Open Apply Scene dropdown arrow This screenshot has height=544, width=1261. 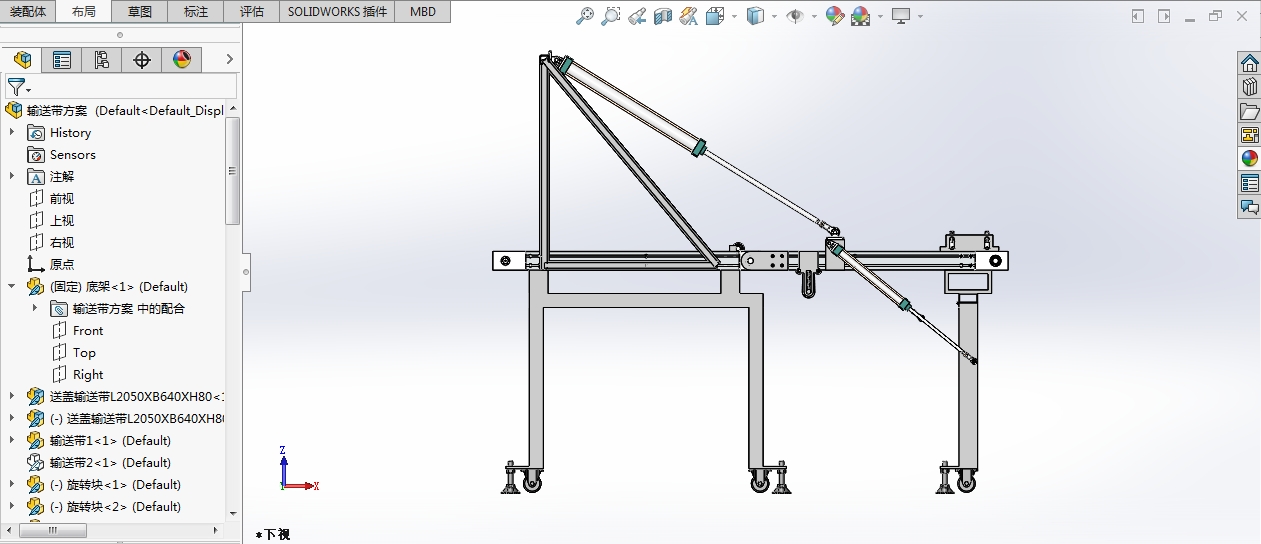[880, 17]
